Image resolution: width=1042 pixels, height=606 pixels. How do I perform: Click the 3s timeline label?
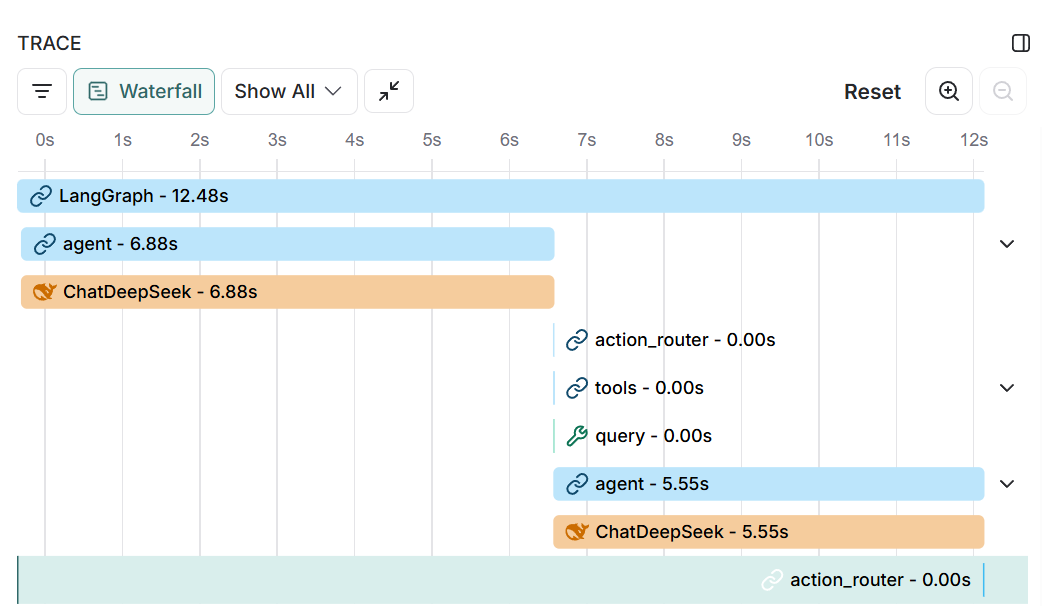click(277, 140)
